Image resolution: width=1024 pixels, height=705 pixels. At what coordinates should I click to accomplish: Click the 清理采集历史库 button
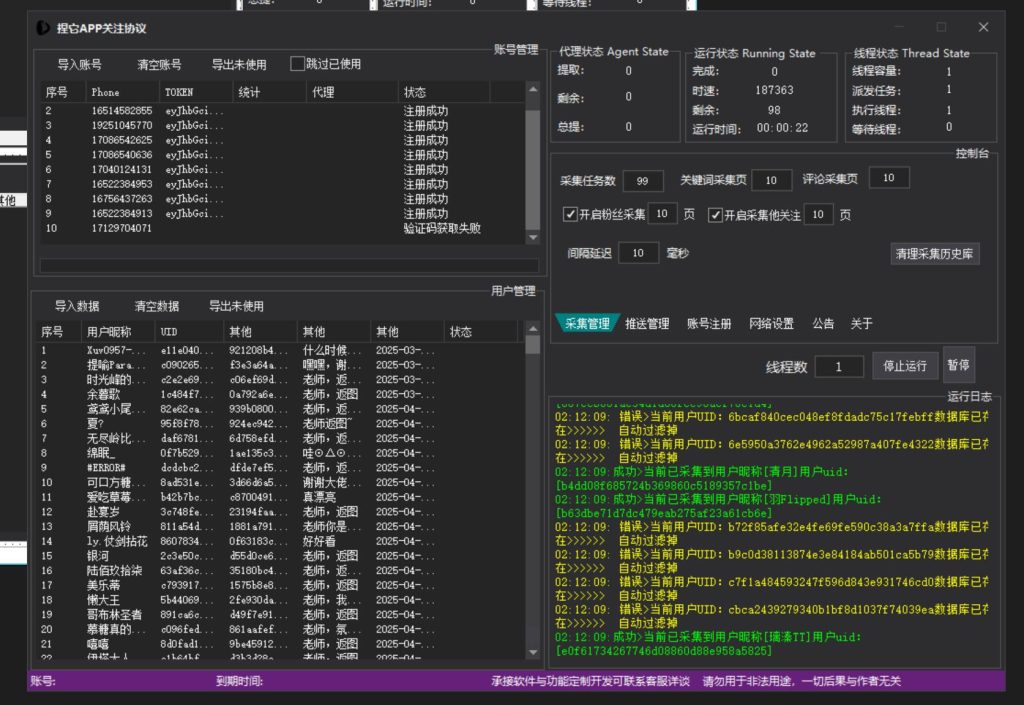pos(934,254)
